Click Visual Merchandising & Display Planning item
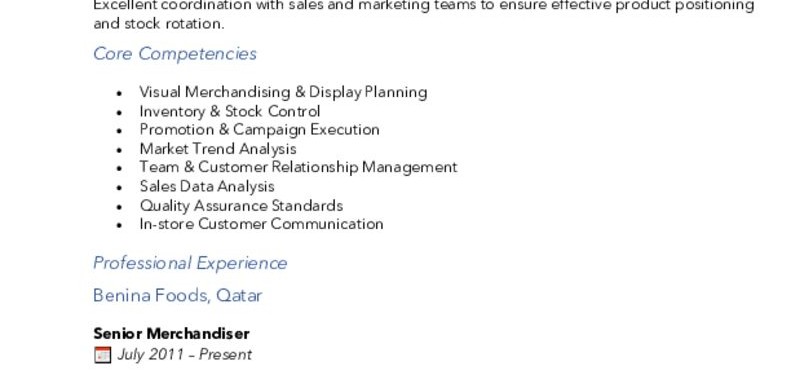Viewport: 791px width, 370px height. tap(284, 92)
